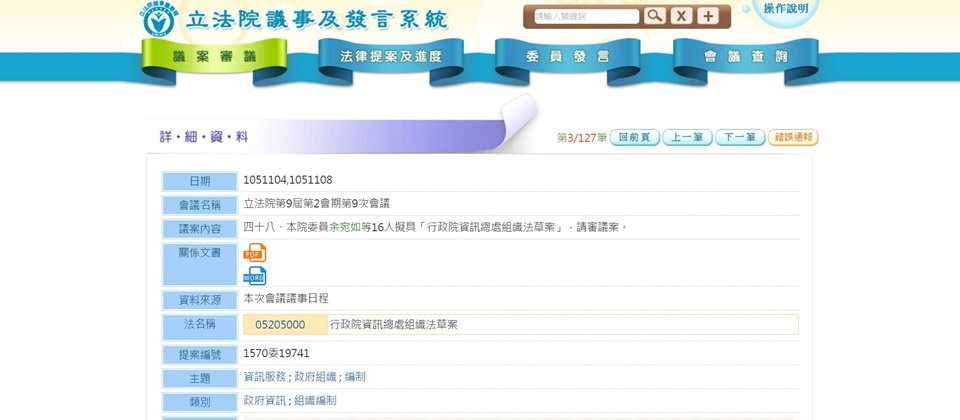Click the legislator name link 余宛如
This screenshot has height=420, width=960.
(345, 228)
